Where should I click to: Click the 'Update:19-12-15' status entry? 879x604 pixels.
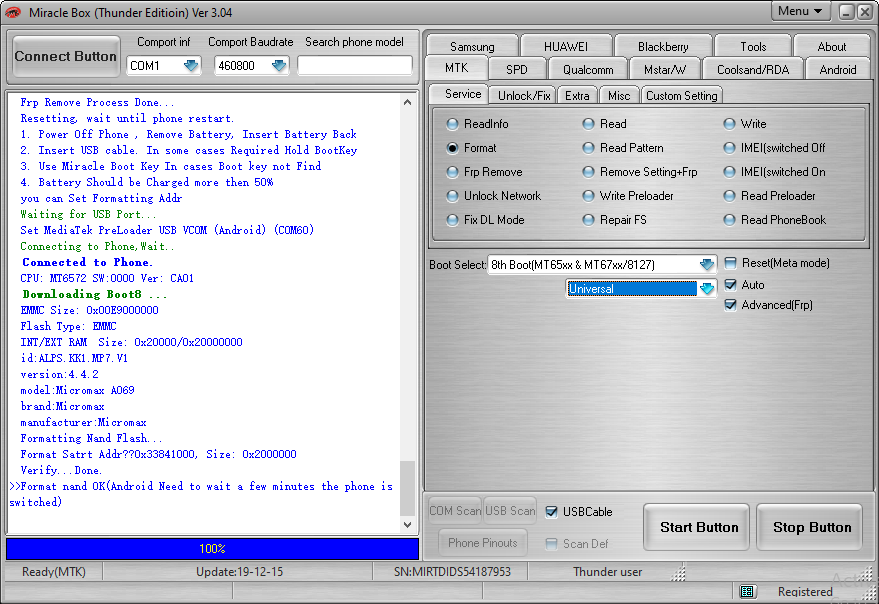(x=239, y=571)
